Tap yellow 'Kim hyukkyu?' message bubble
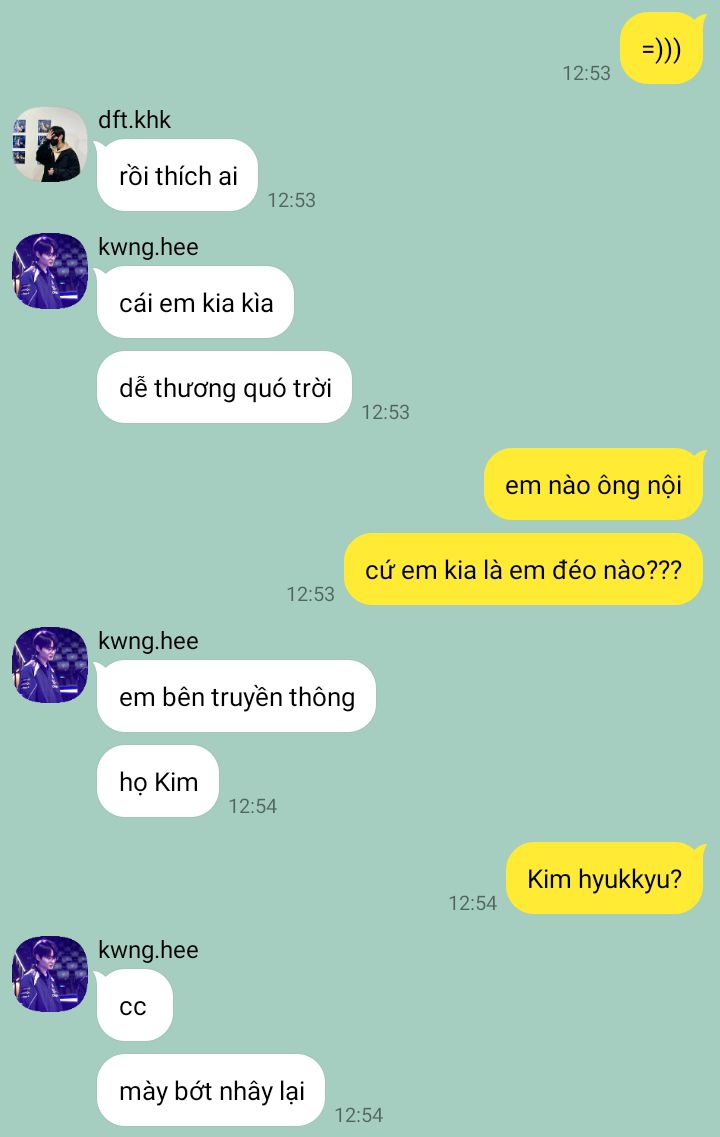 coord(605,878)
